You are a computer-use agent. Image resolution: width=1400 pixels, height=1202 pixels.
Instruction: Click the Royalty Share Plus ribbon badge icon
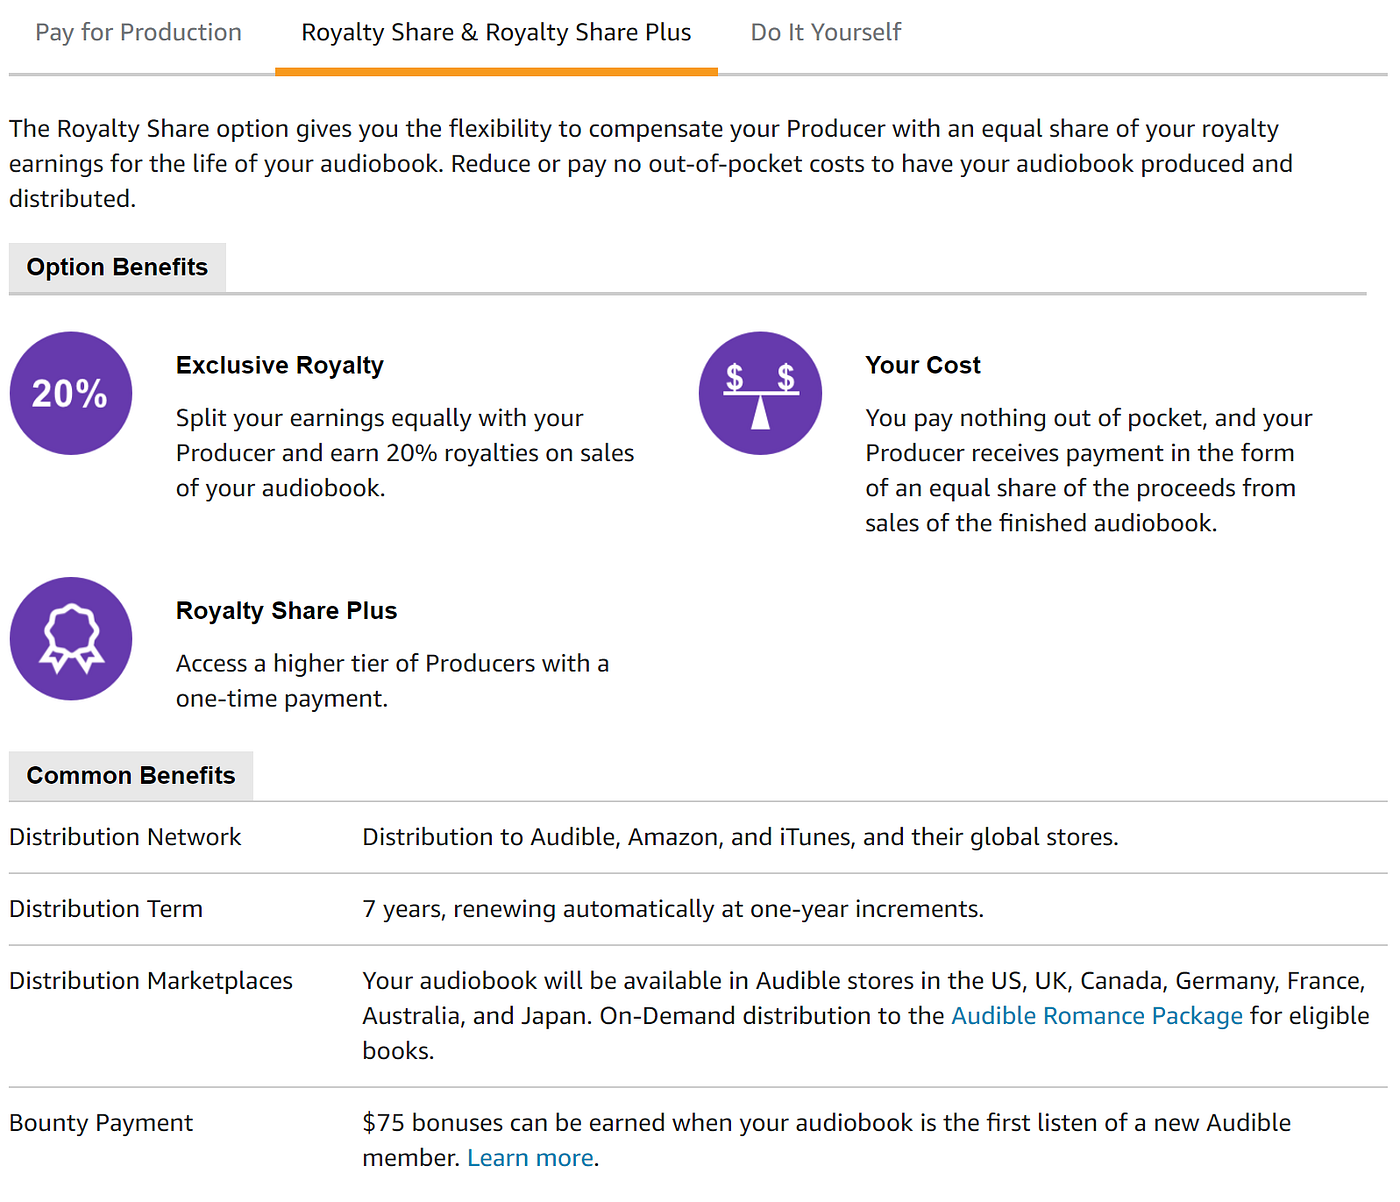71,638
